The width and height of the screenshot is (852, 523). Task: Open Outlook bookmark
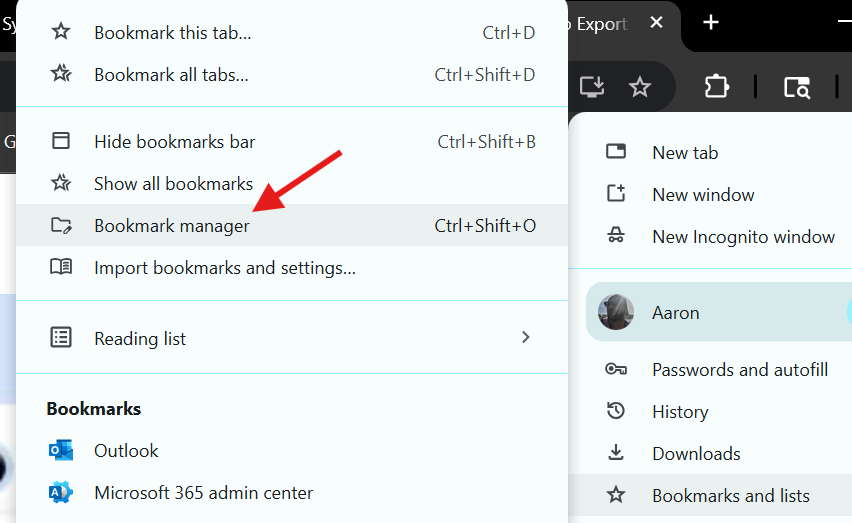click(126, 451)
